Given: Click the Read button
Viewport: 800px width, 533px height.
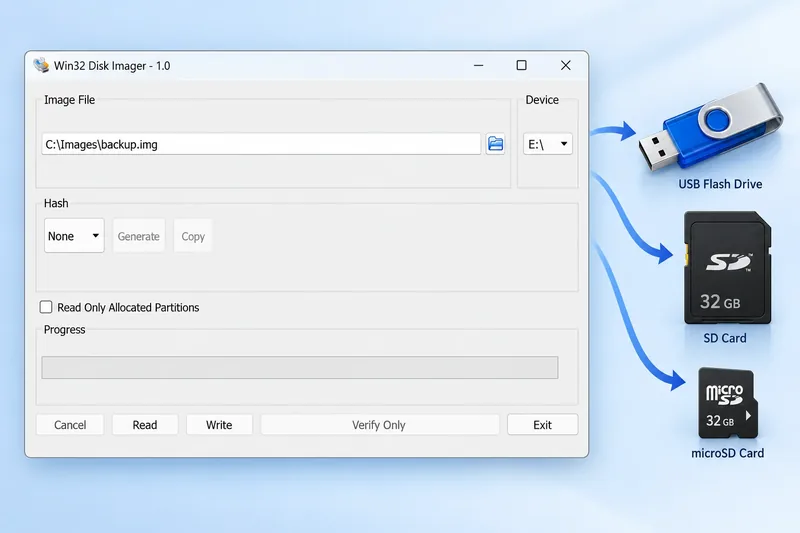Looking at the screenshot, I should click(x=145, y=424).
